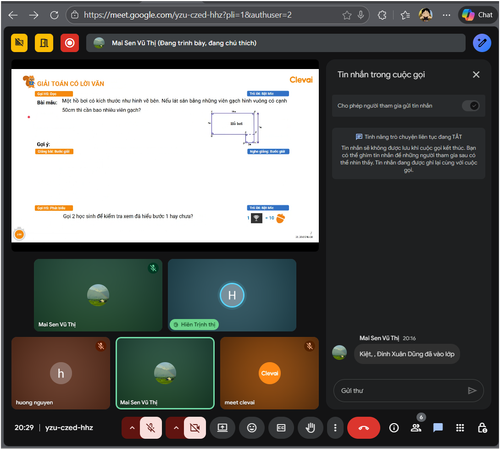
Task: Click blue annotation pen button
Action: coord(482,43)
